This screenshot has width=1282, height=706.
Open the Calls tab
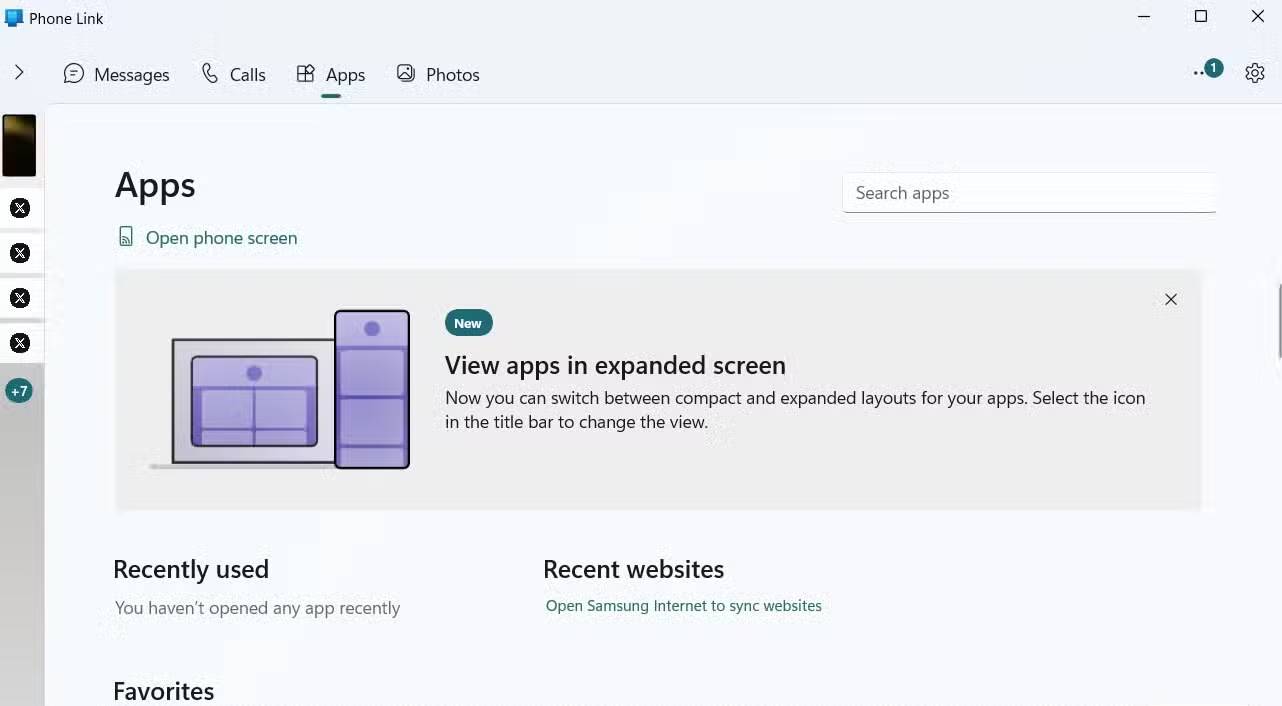click(x=233, y=75)
